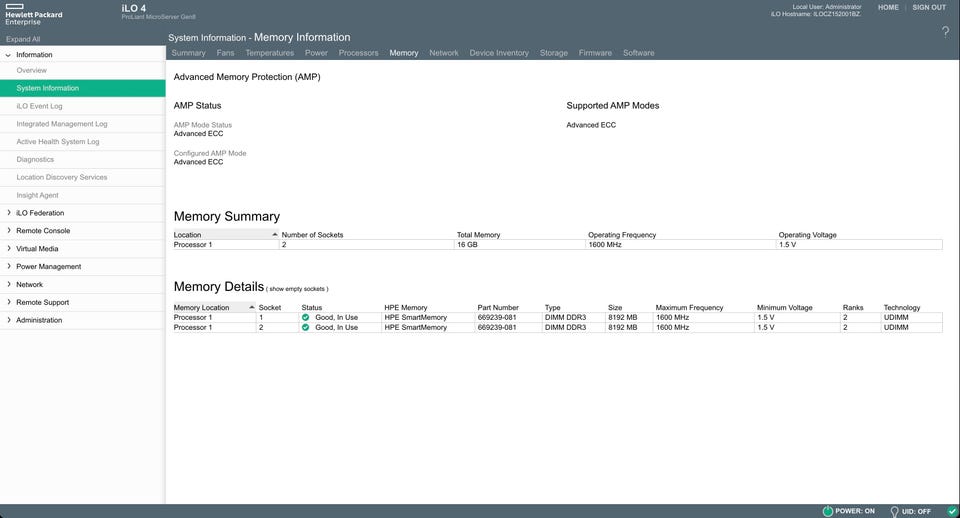Sort Memory Details by Memory Location header

coord(201,307)
